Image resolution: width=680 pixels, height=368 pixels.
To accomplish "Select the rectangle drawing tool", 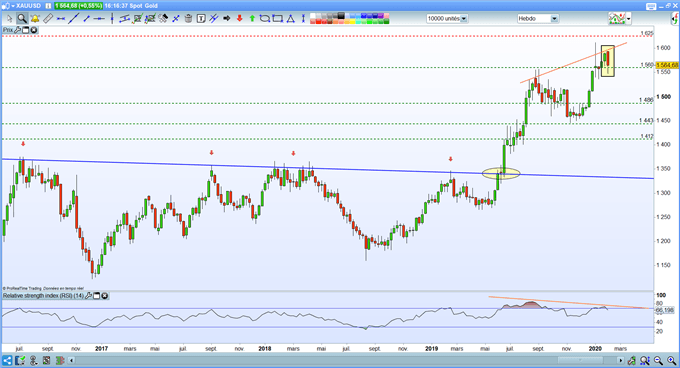I will tap(277, 19).
